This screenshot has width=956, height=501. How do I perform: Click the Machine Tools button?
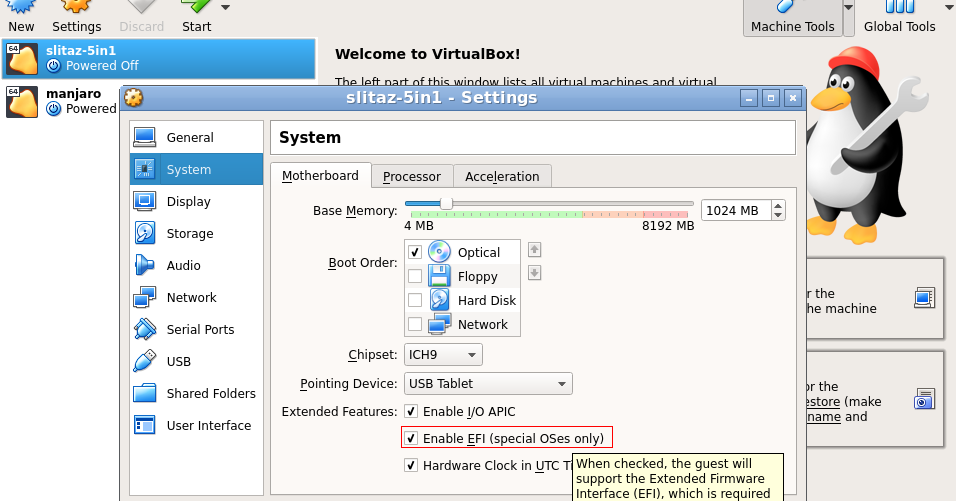pyautogui.click(x=793, y=17)
